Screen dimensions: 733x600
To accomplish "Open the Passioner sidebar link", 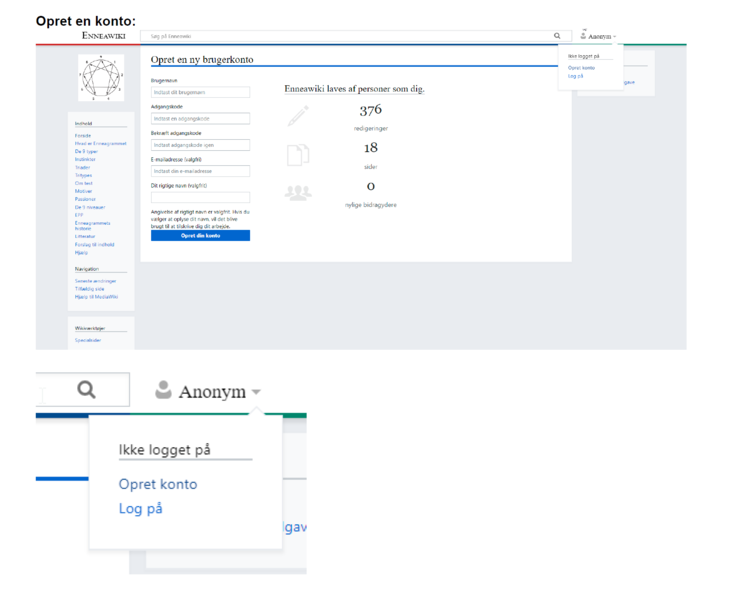I will [x=85, y=199].
